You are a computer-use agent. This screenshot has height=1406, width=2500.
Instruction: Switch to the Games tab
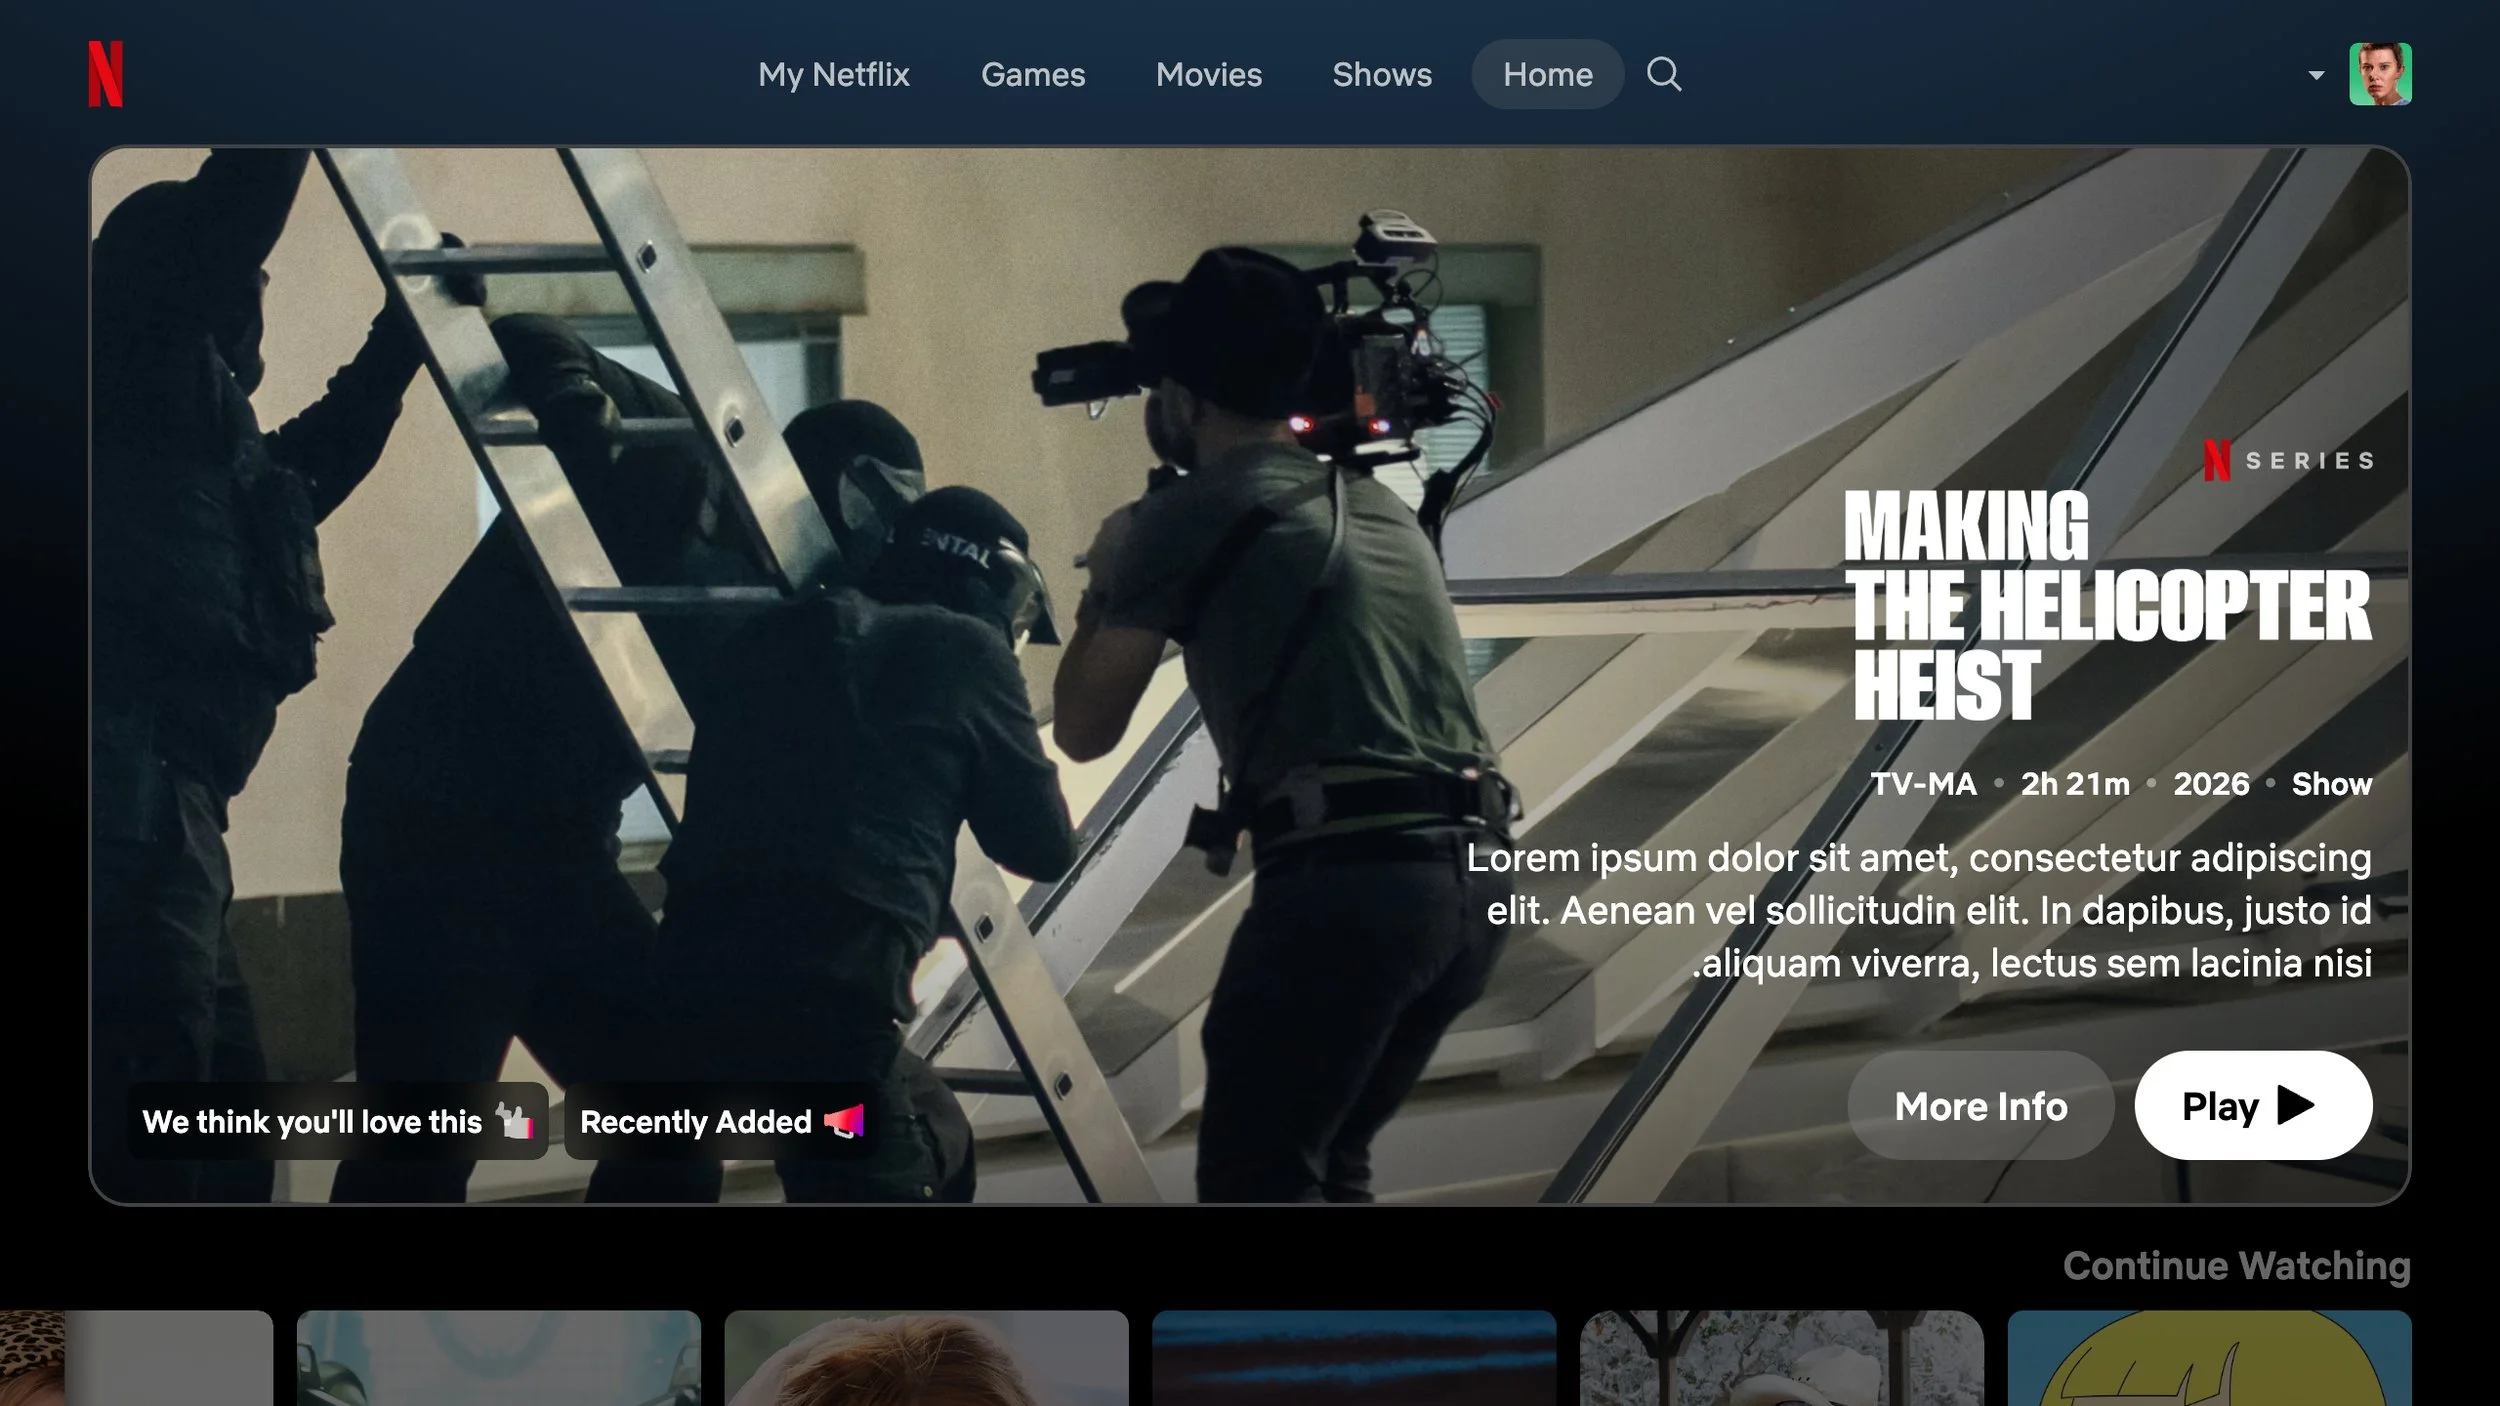pyautogui.click(x=1033, y=74)
